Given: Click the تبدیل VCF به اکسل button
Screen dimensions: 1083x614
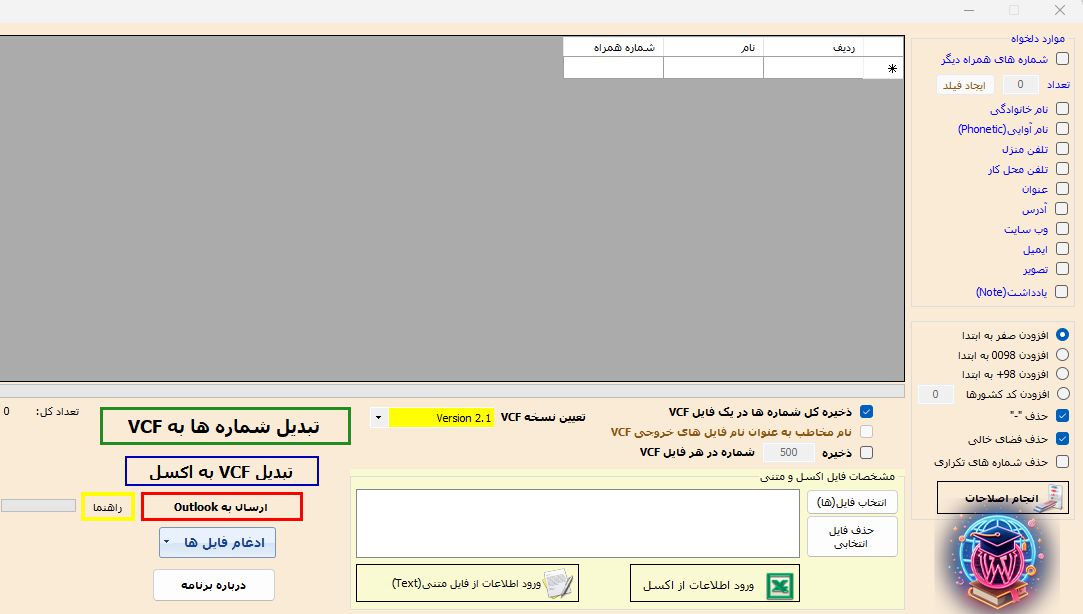Looking at the screenshot, I should (221, 472).
